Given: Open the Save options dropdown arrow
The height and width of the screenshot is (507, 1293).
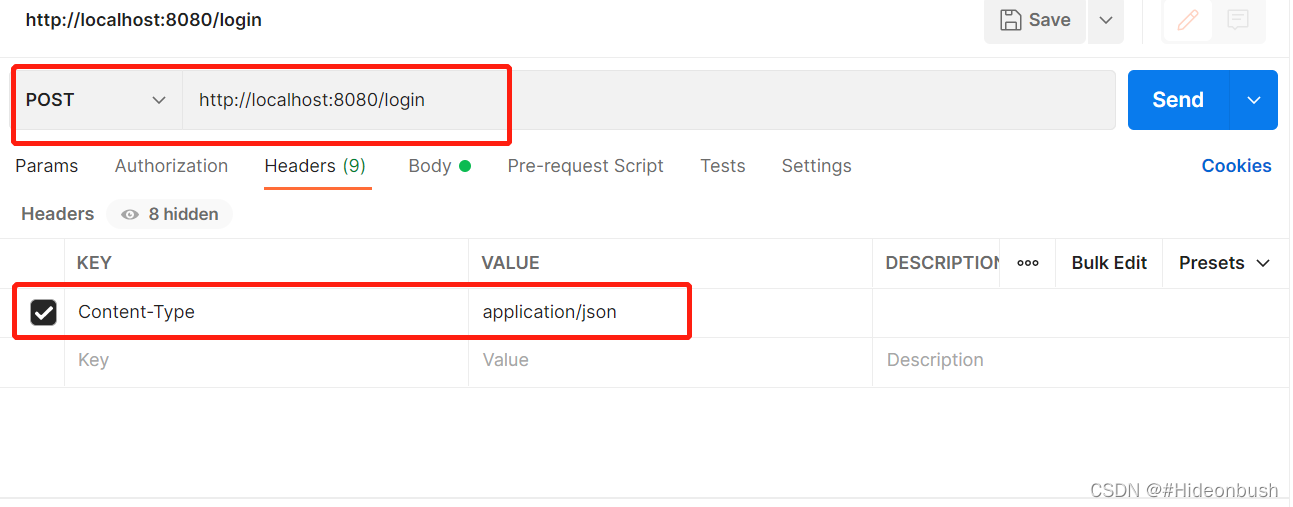Looking at the screenshot, I should [1106, 20].
